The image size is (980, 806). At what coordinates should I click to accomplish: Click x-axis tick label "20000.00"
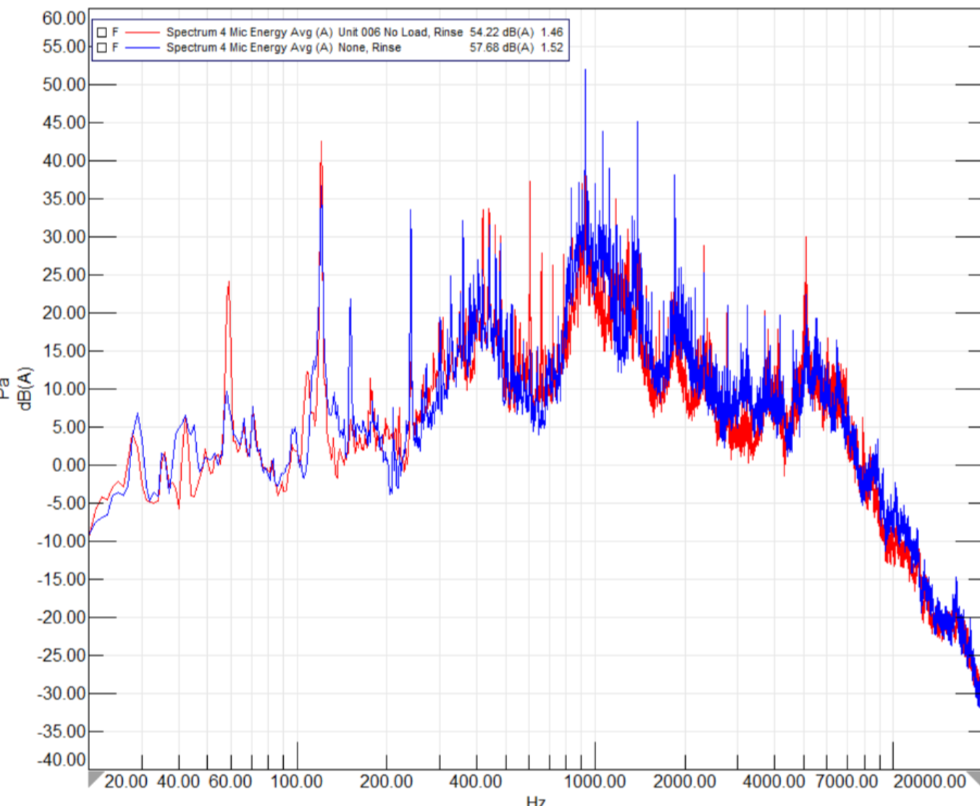click(930, 781)
